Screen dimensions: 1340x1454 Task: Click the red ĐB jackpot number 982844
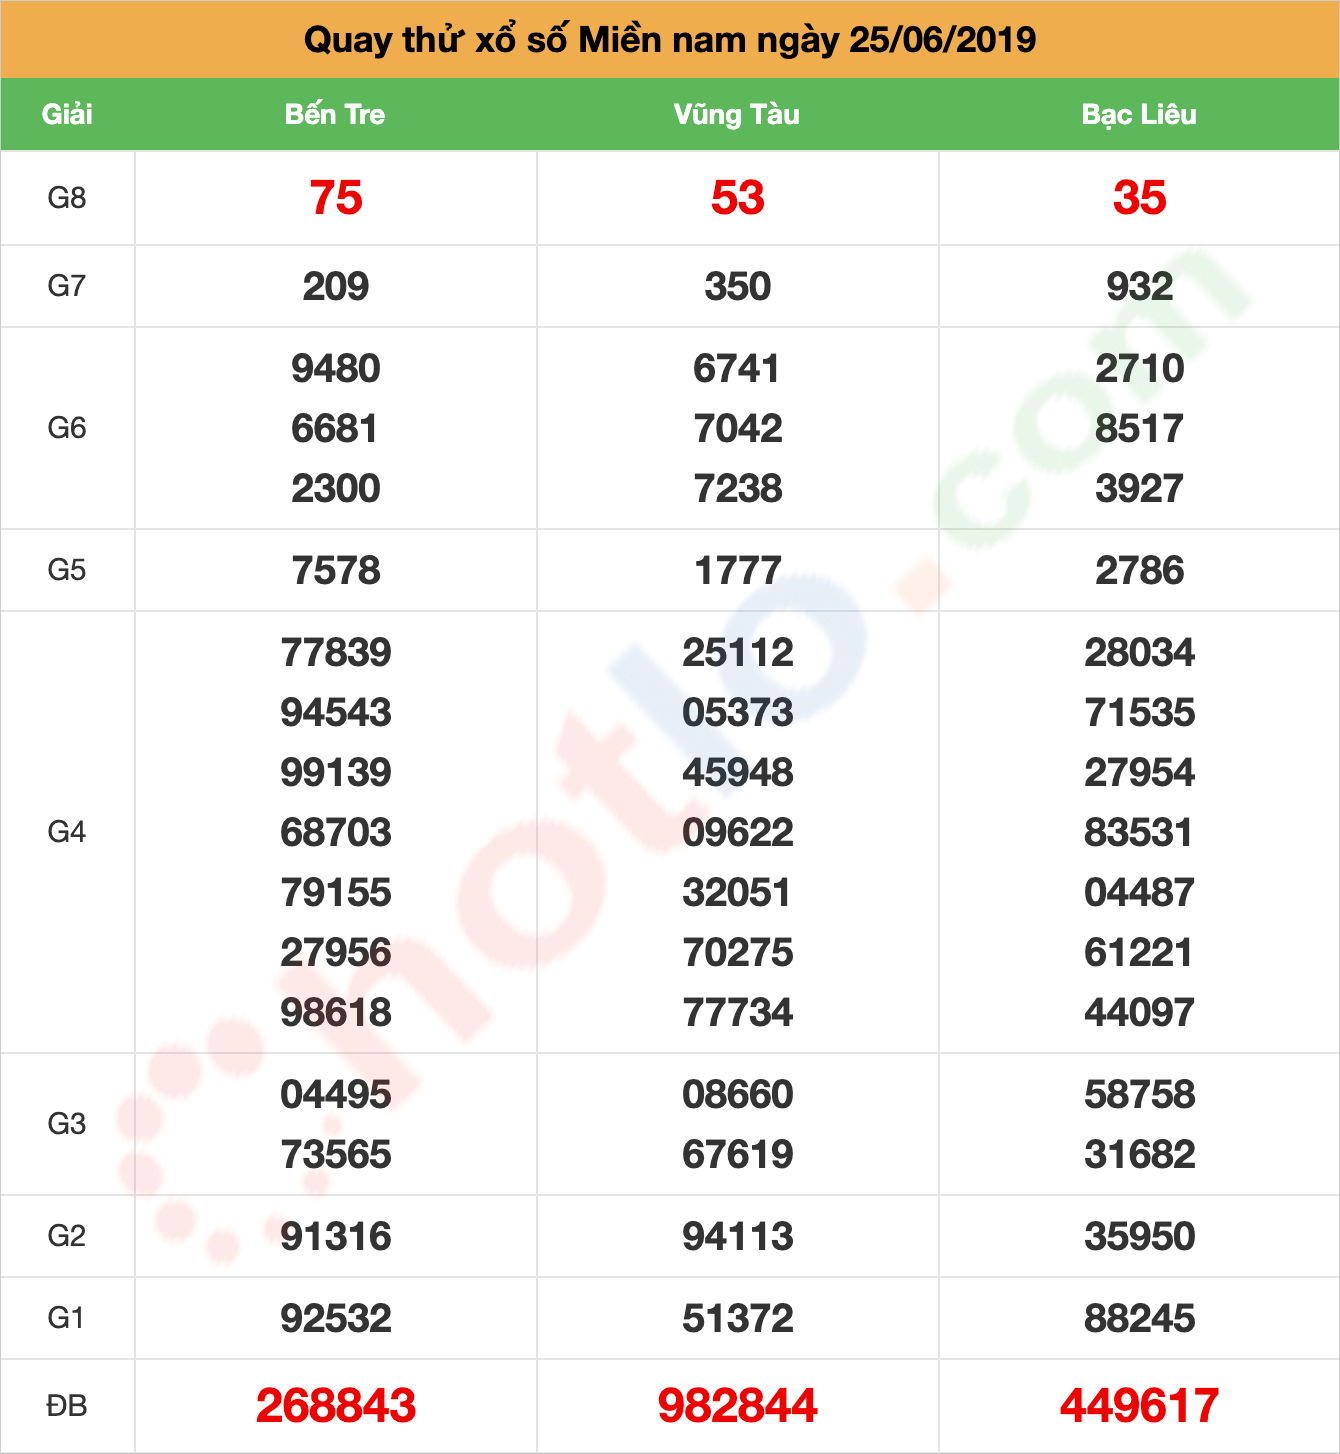click(738, 1406)
